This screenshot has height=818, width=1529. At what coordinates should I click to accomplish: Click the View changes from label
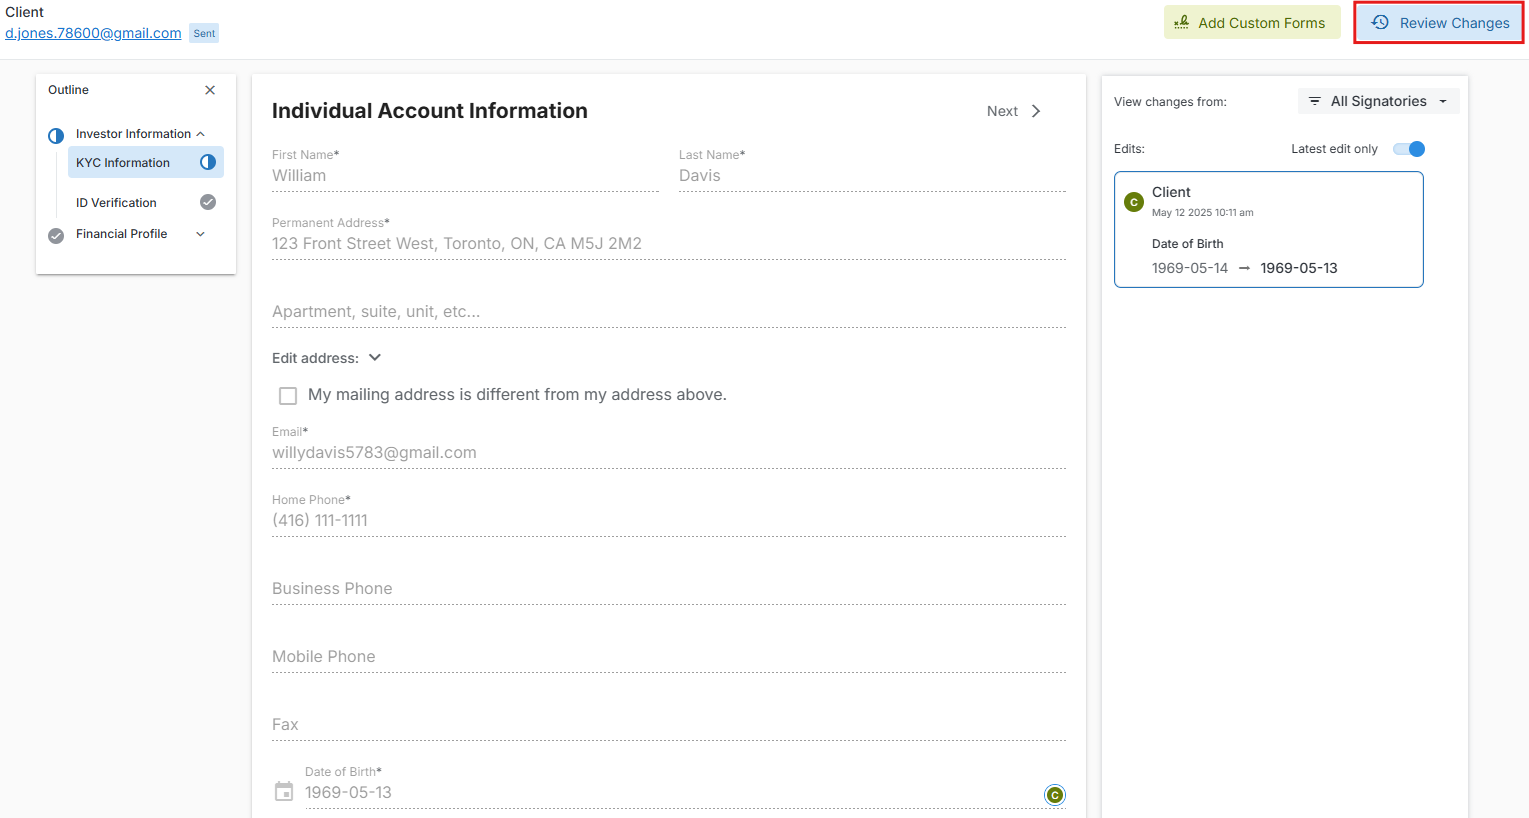1170,102
